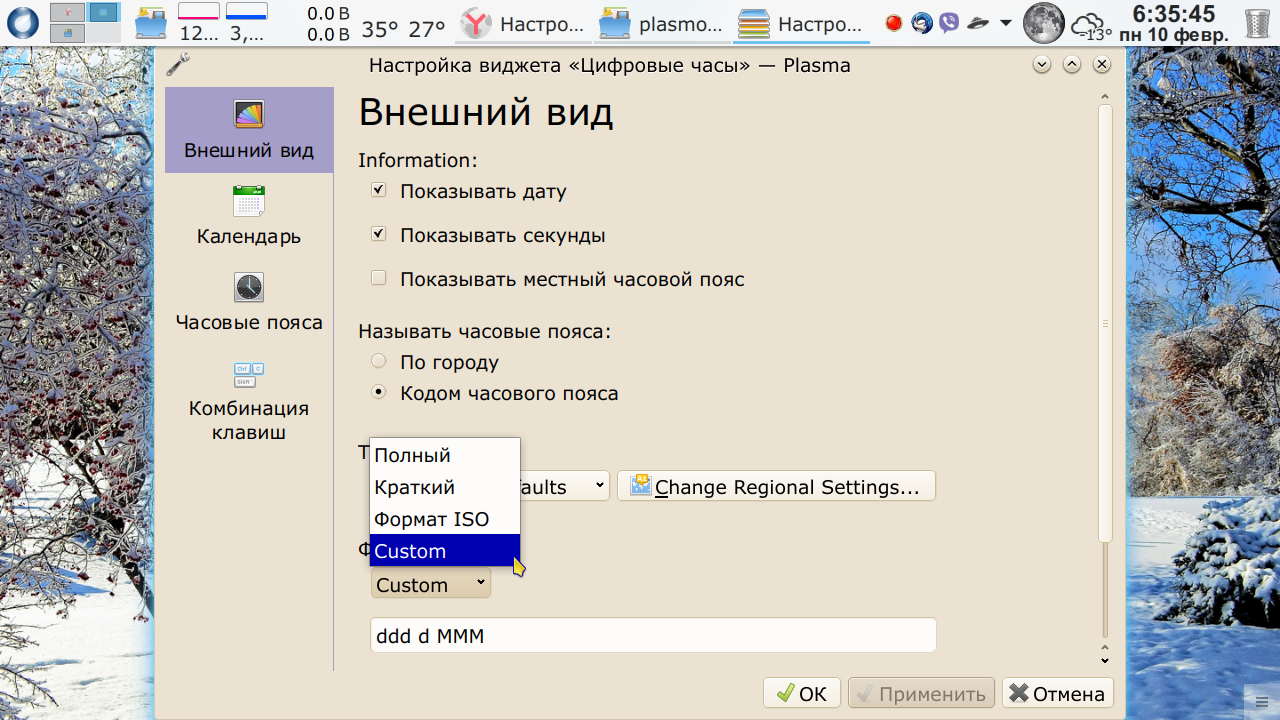Choose Custom from the date format list

[445, 551]
